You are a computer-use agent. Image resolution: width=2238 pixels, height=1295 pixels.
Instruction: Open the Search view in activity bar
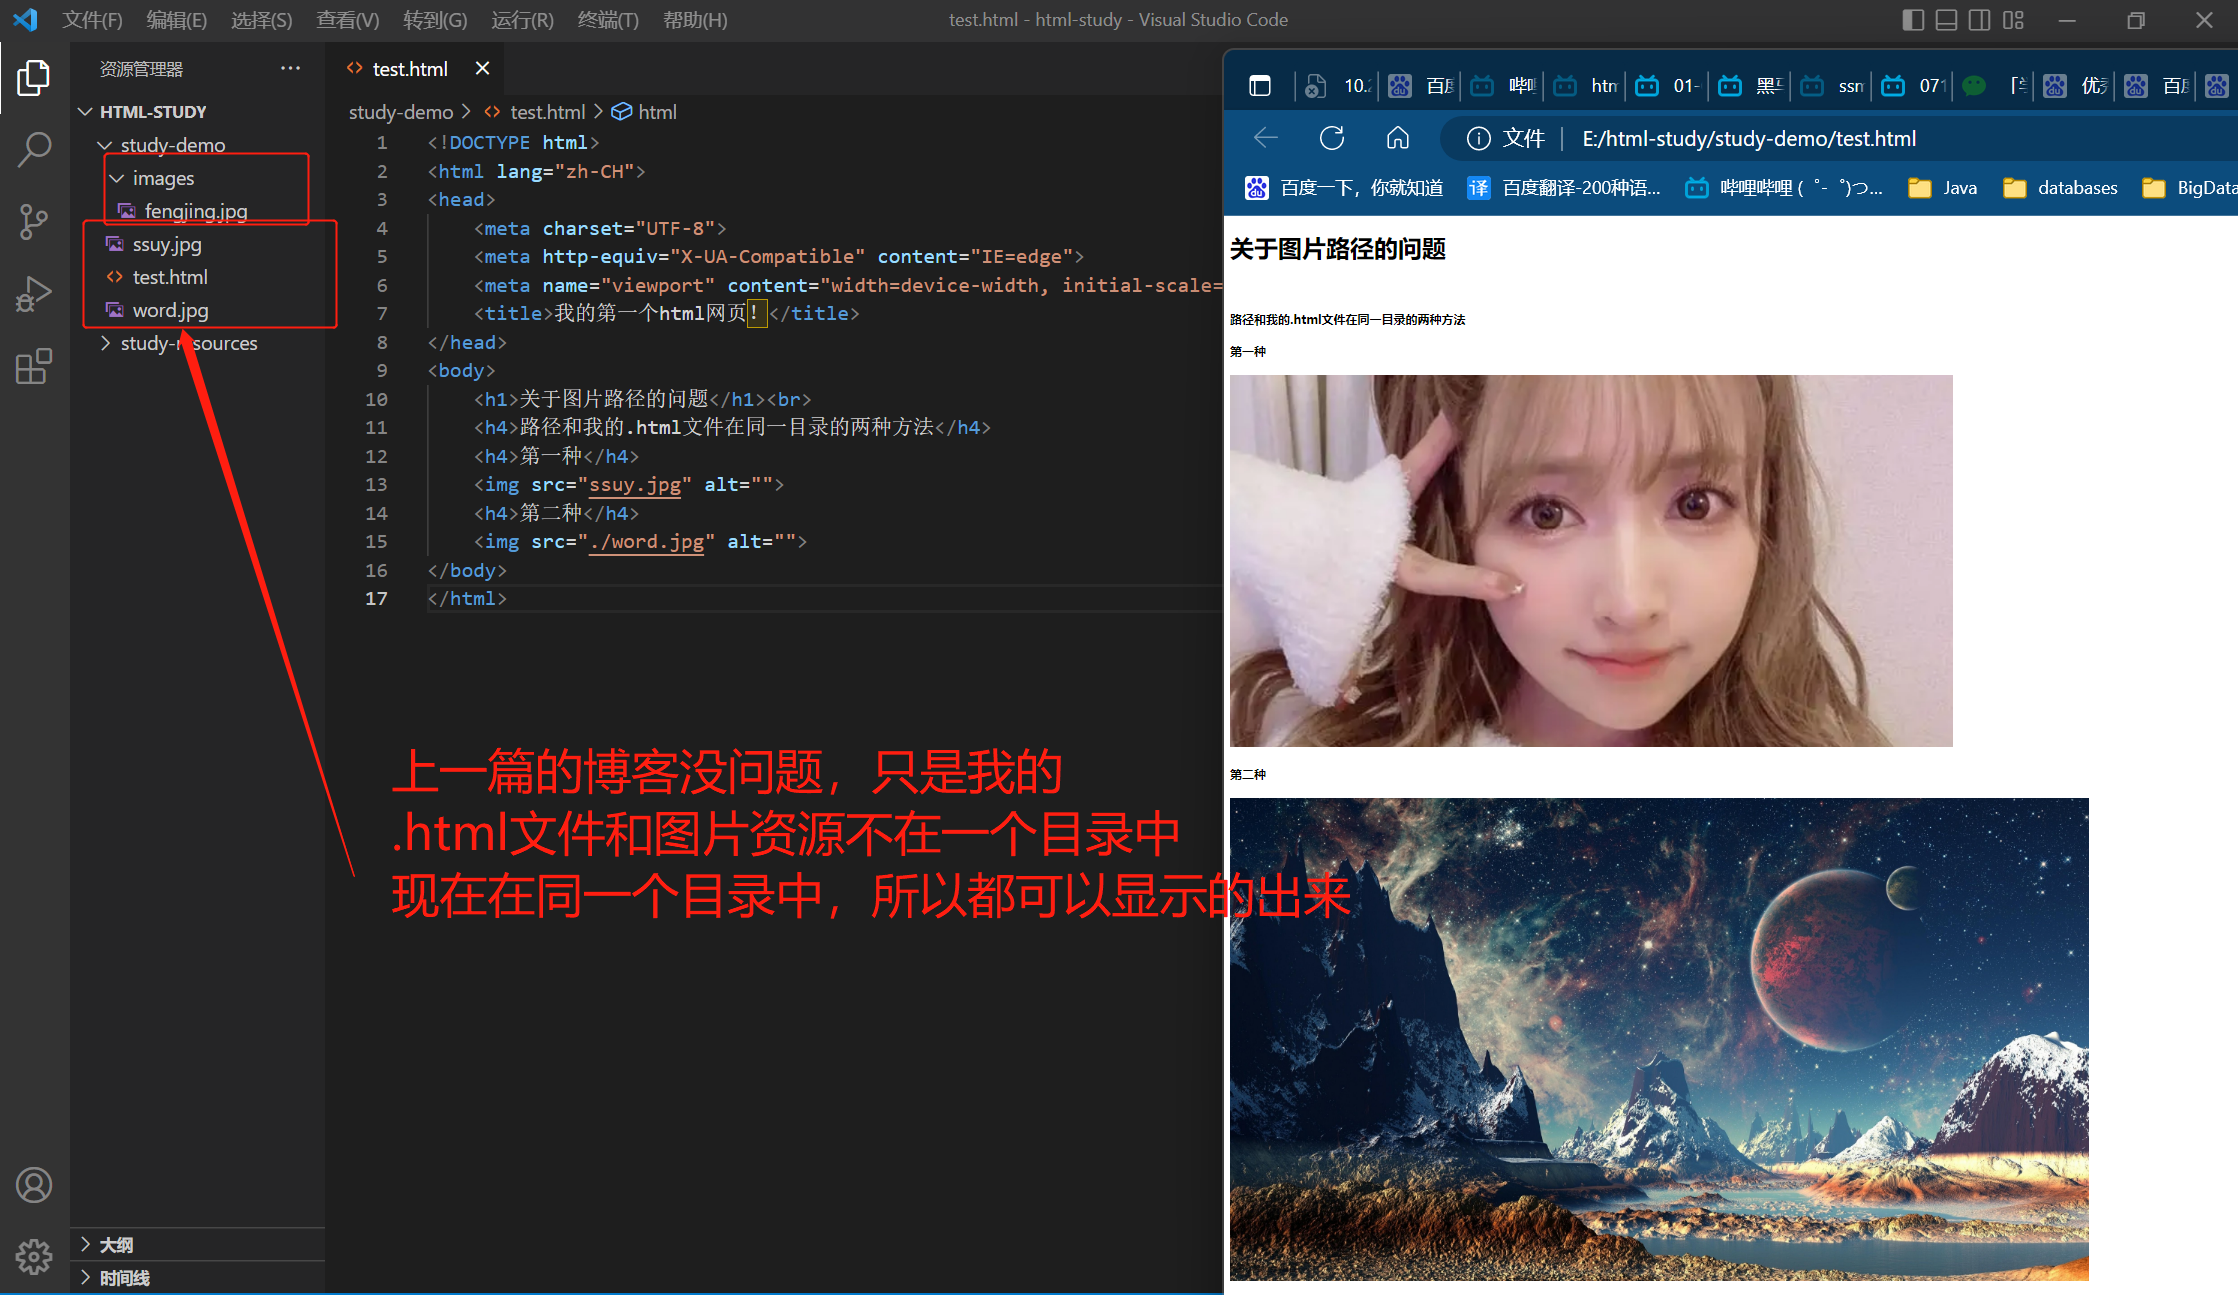coord(34,150)
